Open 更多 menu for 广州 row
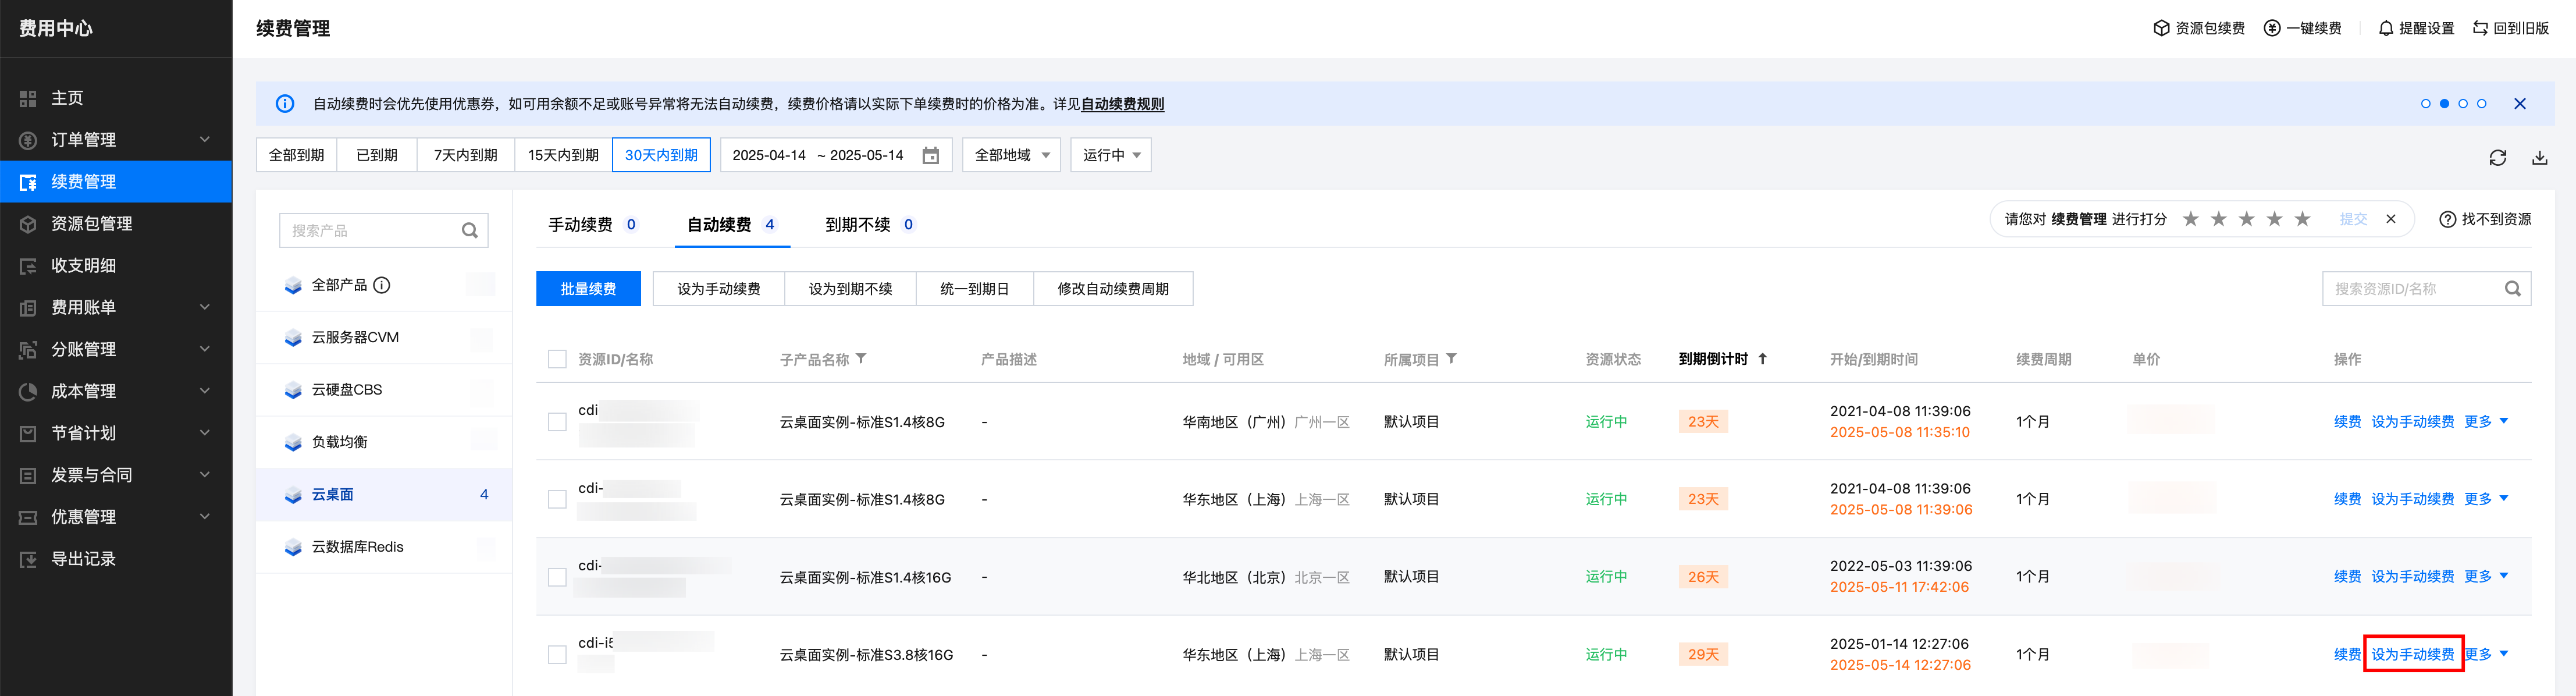Screen dimensions: 2576x696 click(2486, 422)
